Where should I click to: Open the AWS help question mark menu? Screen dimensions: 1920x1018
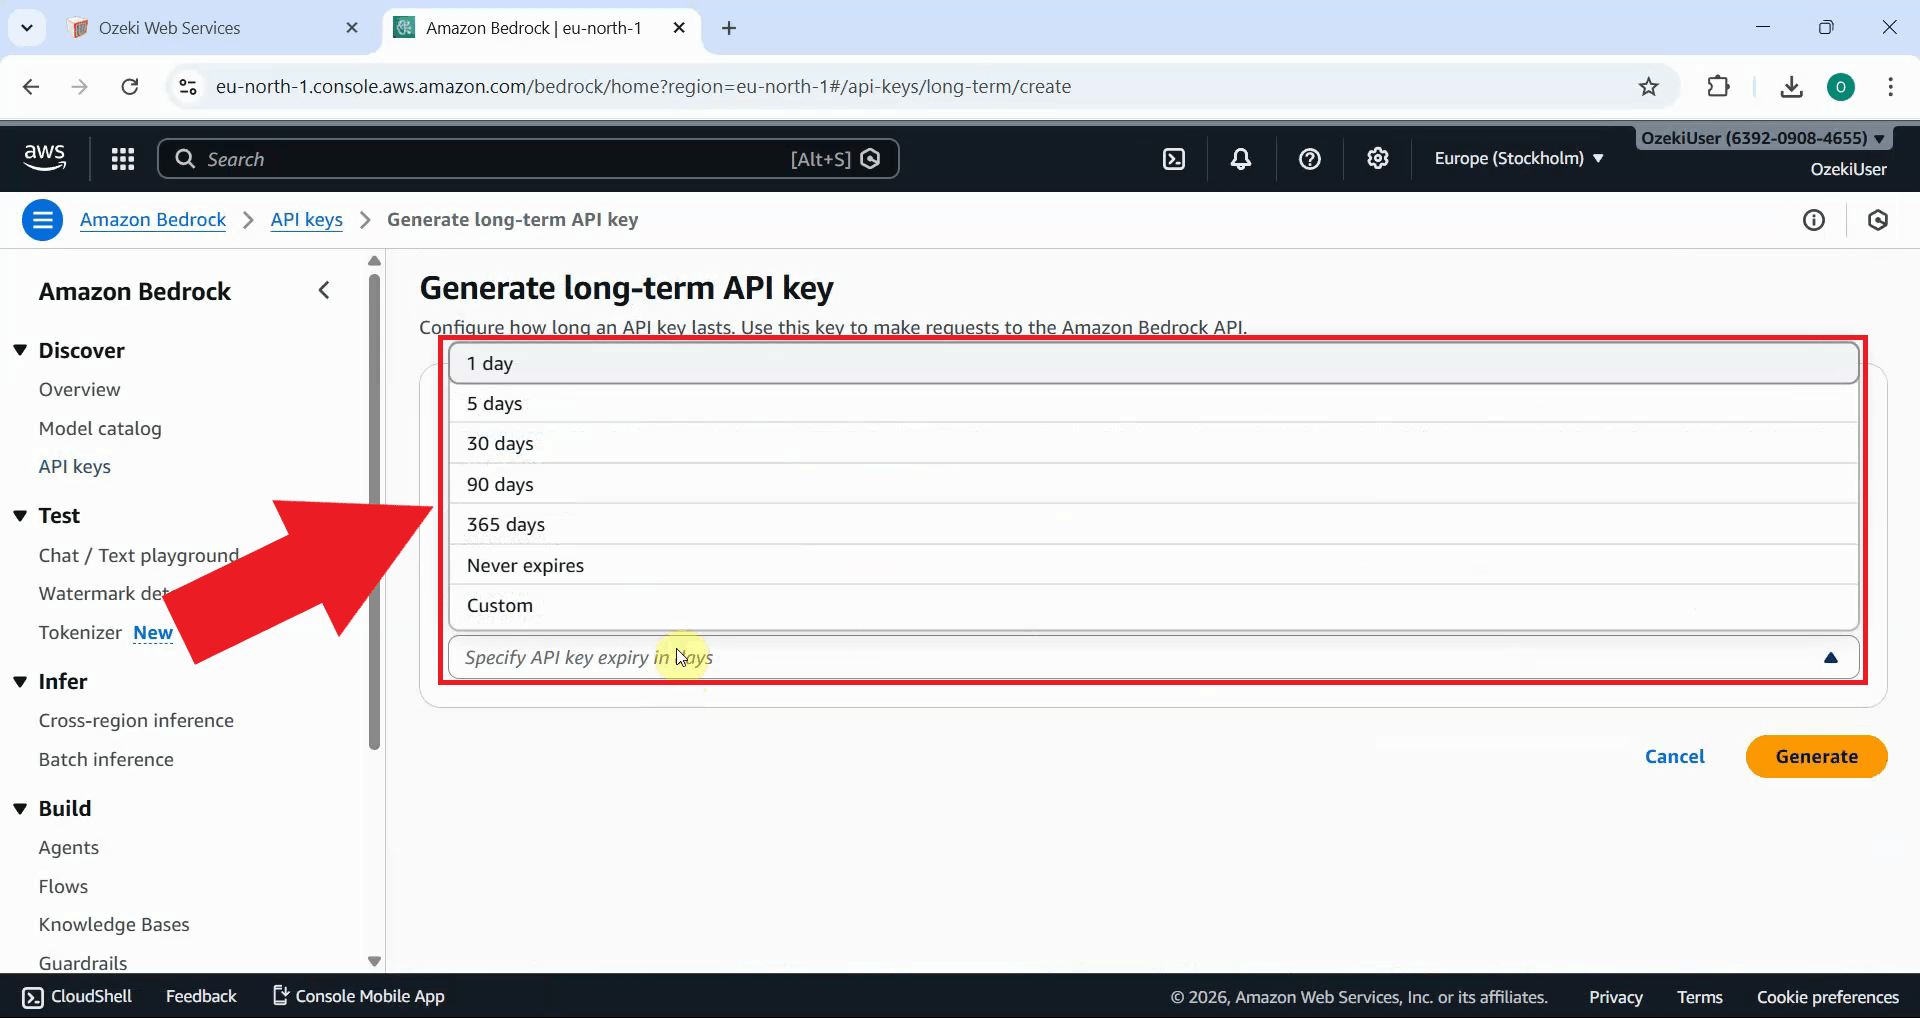[1309, 159]
